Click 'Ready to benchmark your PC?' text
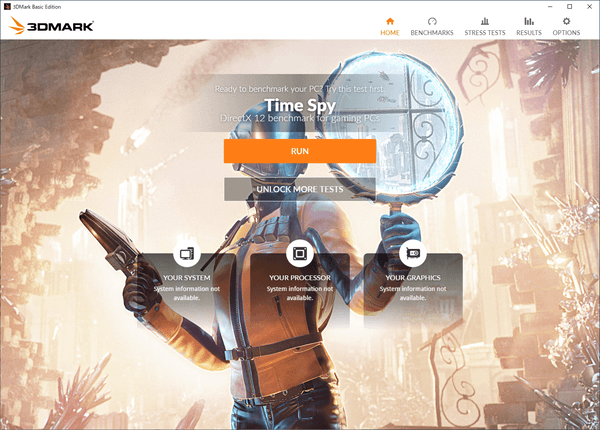The width and height of the screenshot is (600, 430). coord(267,89)
